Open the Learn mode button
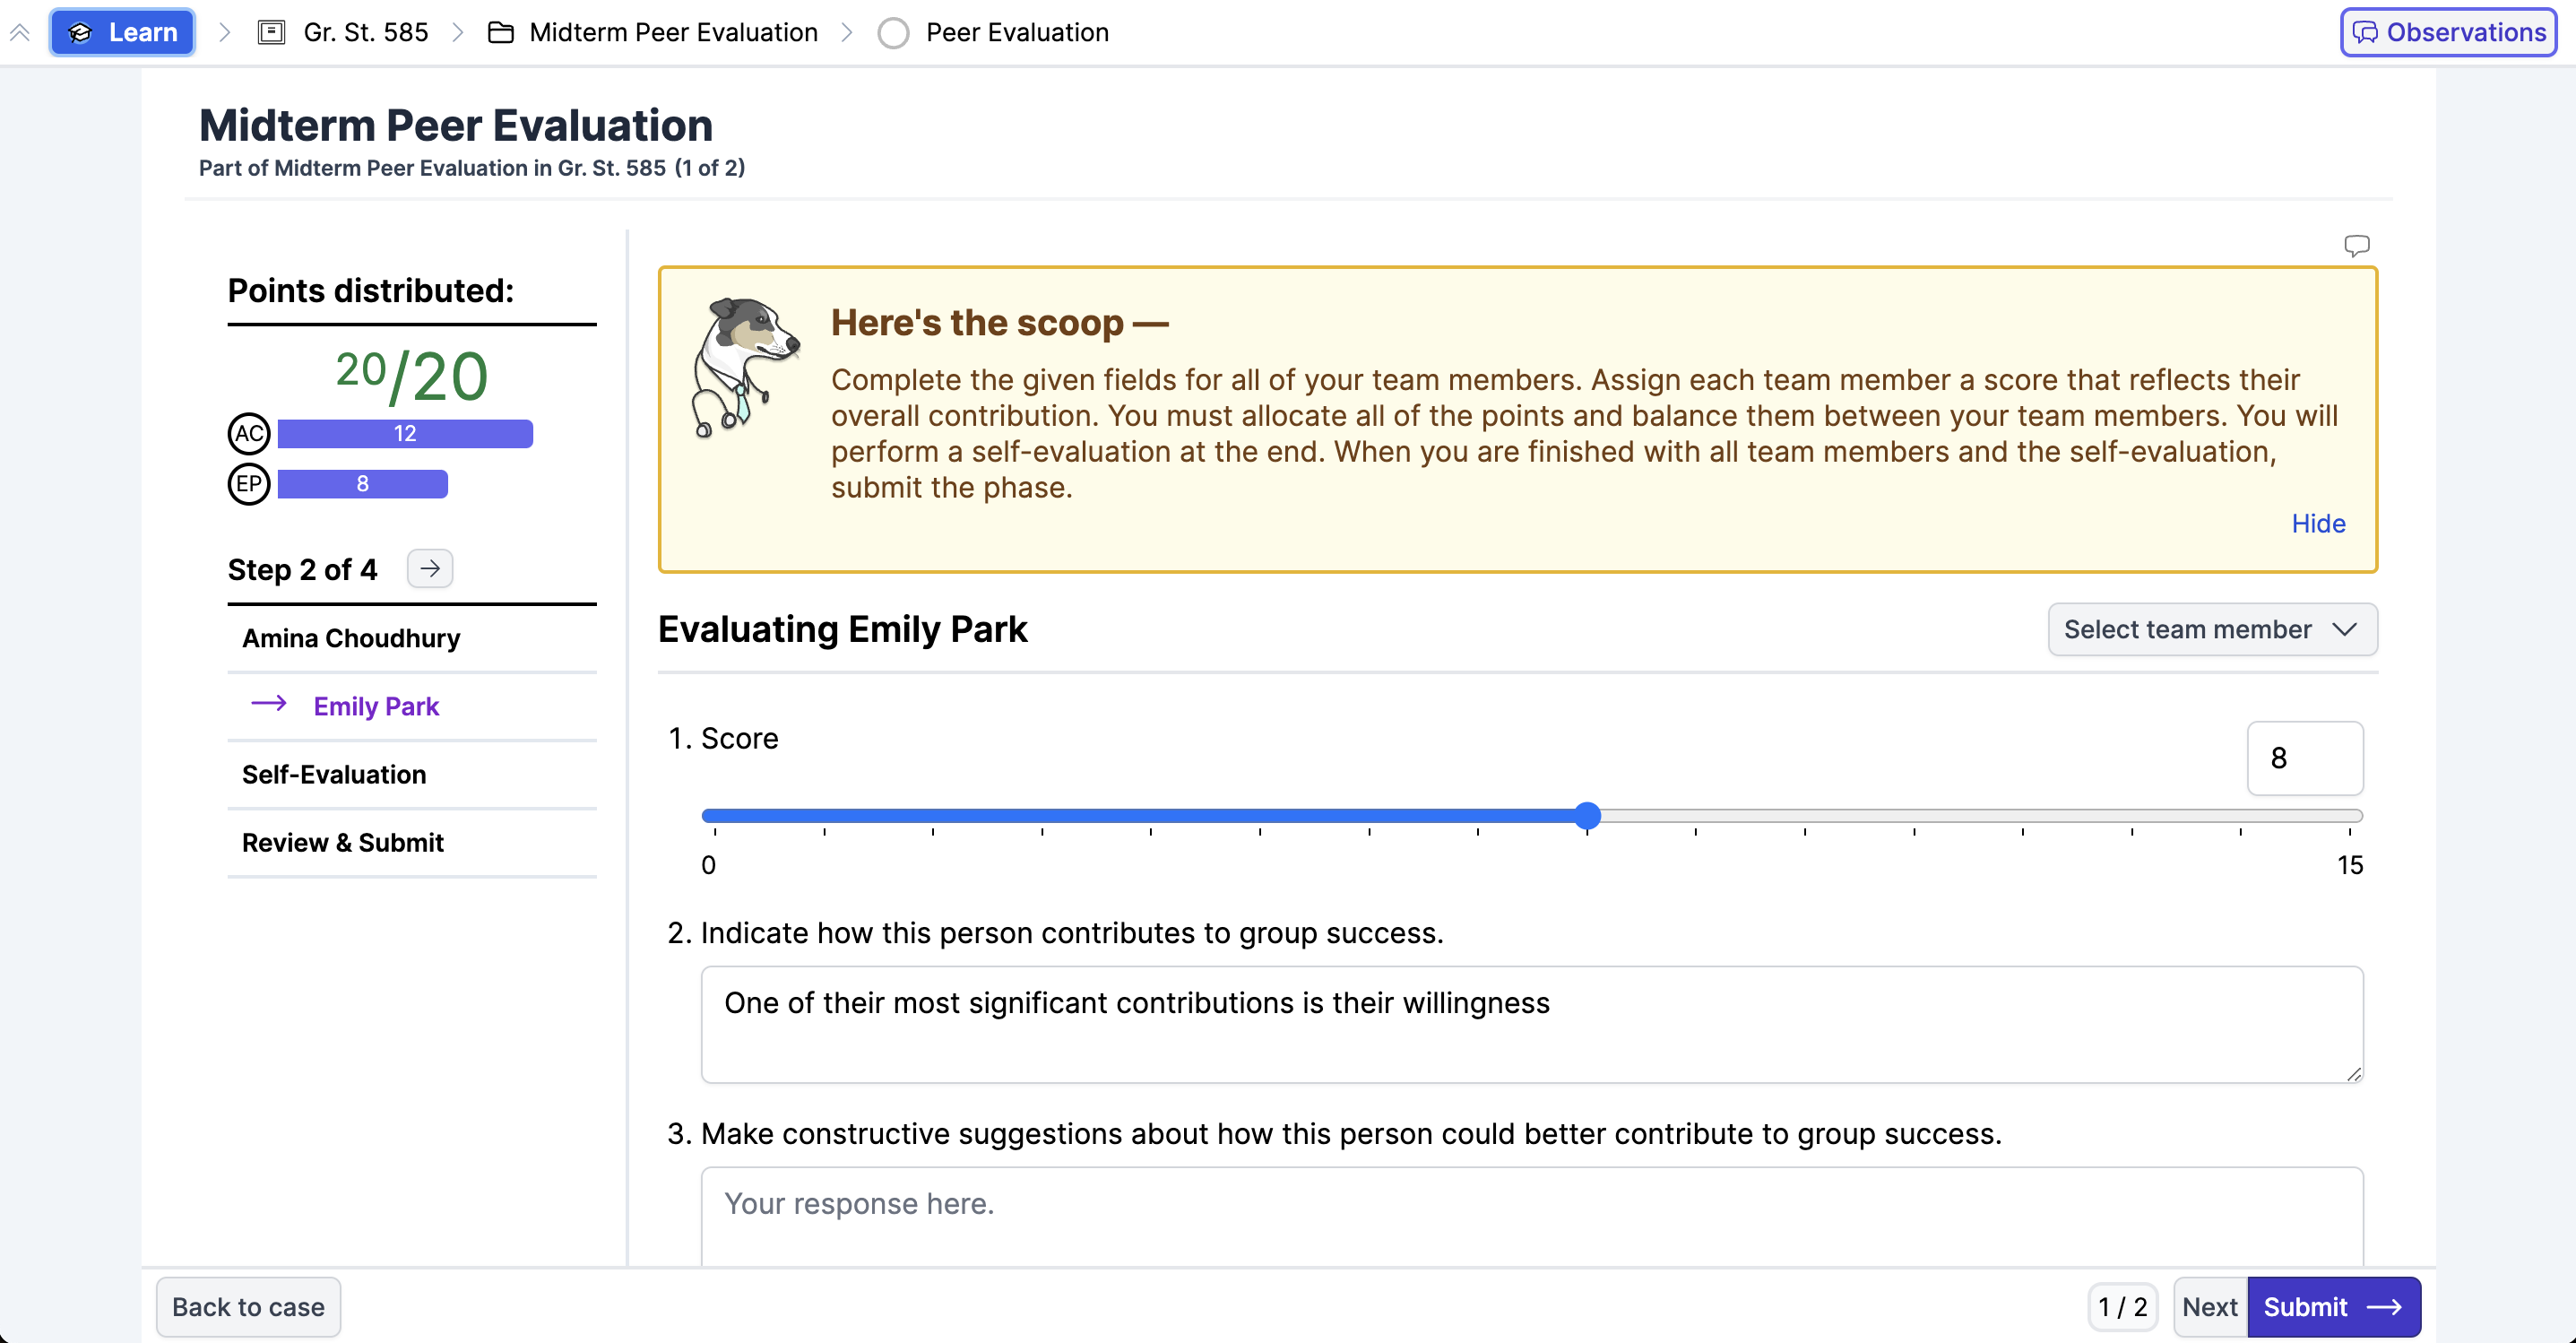The image size is (2576, 1343). click(x=122, y=33)
